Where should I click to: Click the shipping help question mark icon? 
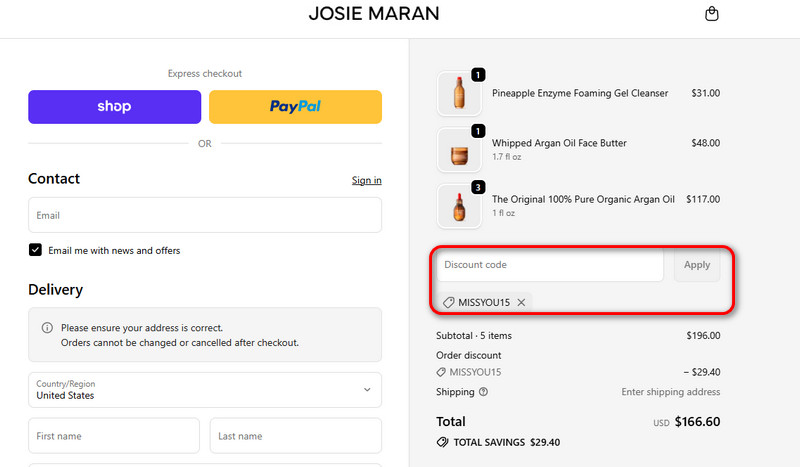483,391
